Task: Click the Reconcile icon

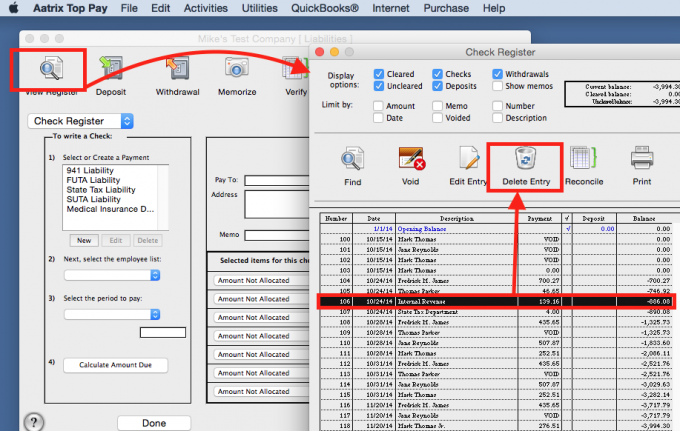Action: click(x=584, y=158)
